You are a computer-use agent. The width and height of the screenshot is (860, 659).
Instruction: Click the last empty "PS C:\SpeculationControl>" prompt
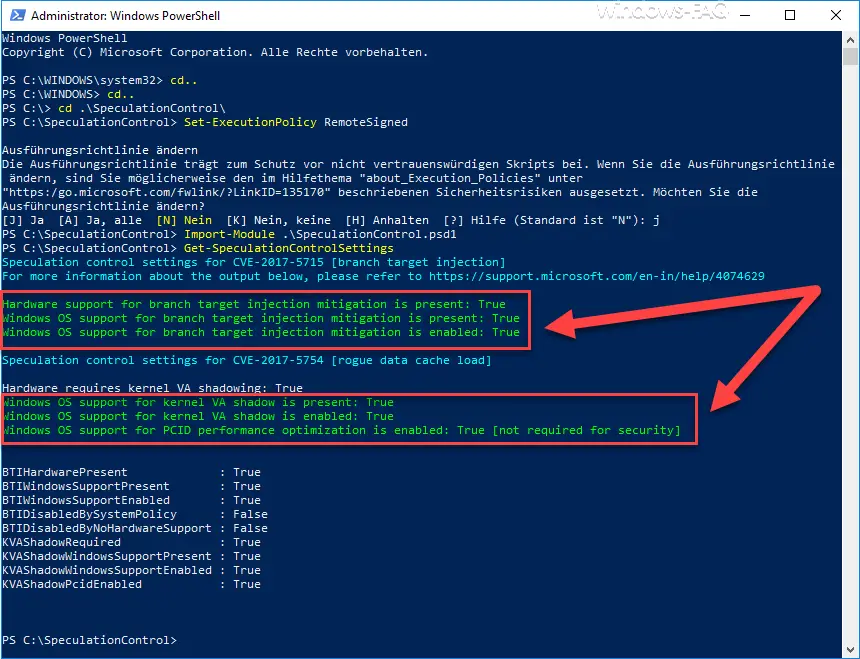(89, 640)
